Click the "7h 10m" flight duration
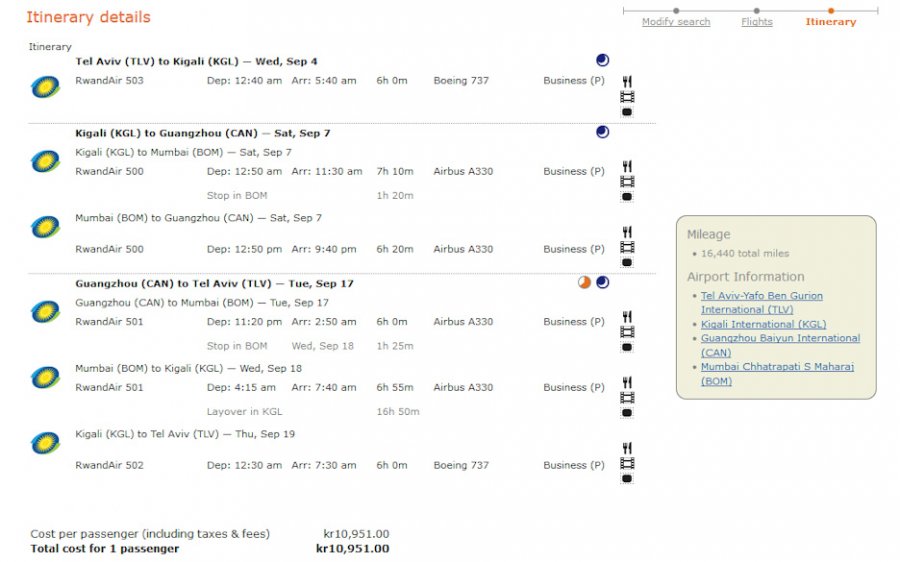The height and width of the screenshot is (562, 900). 395,171
